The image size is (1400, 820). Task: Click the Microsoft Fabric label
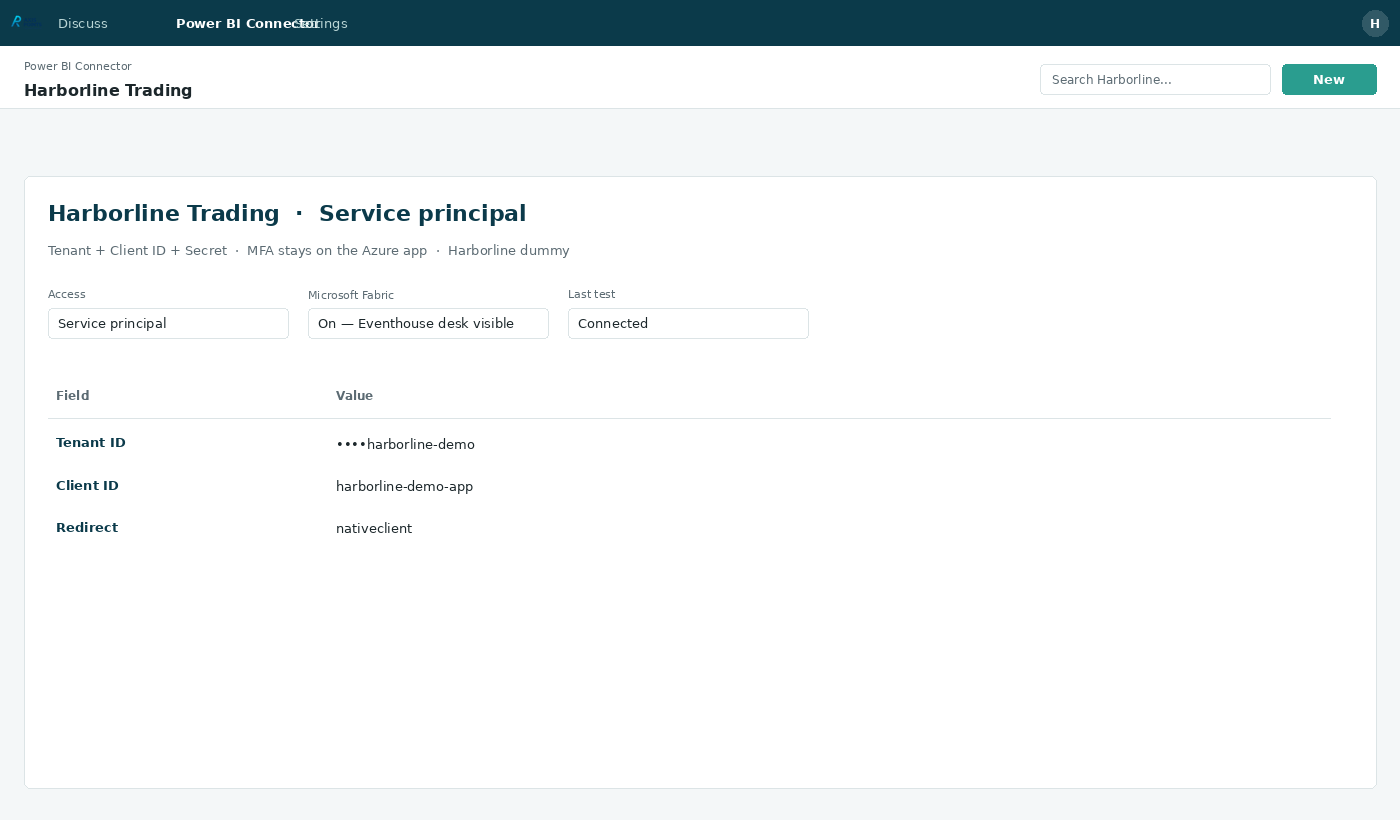[x=351, y=295]
